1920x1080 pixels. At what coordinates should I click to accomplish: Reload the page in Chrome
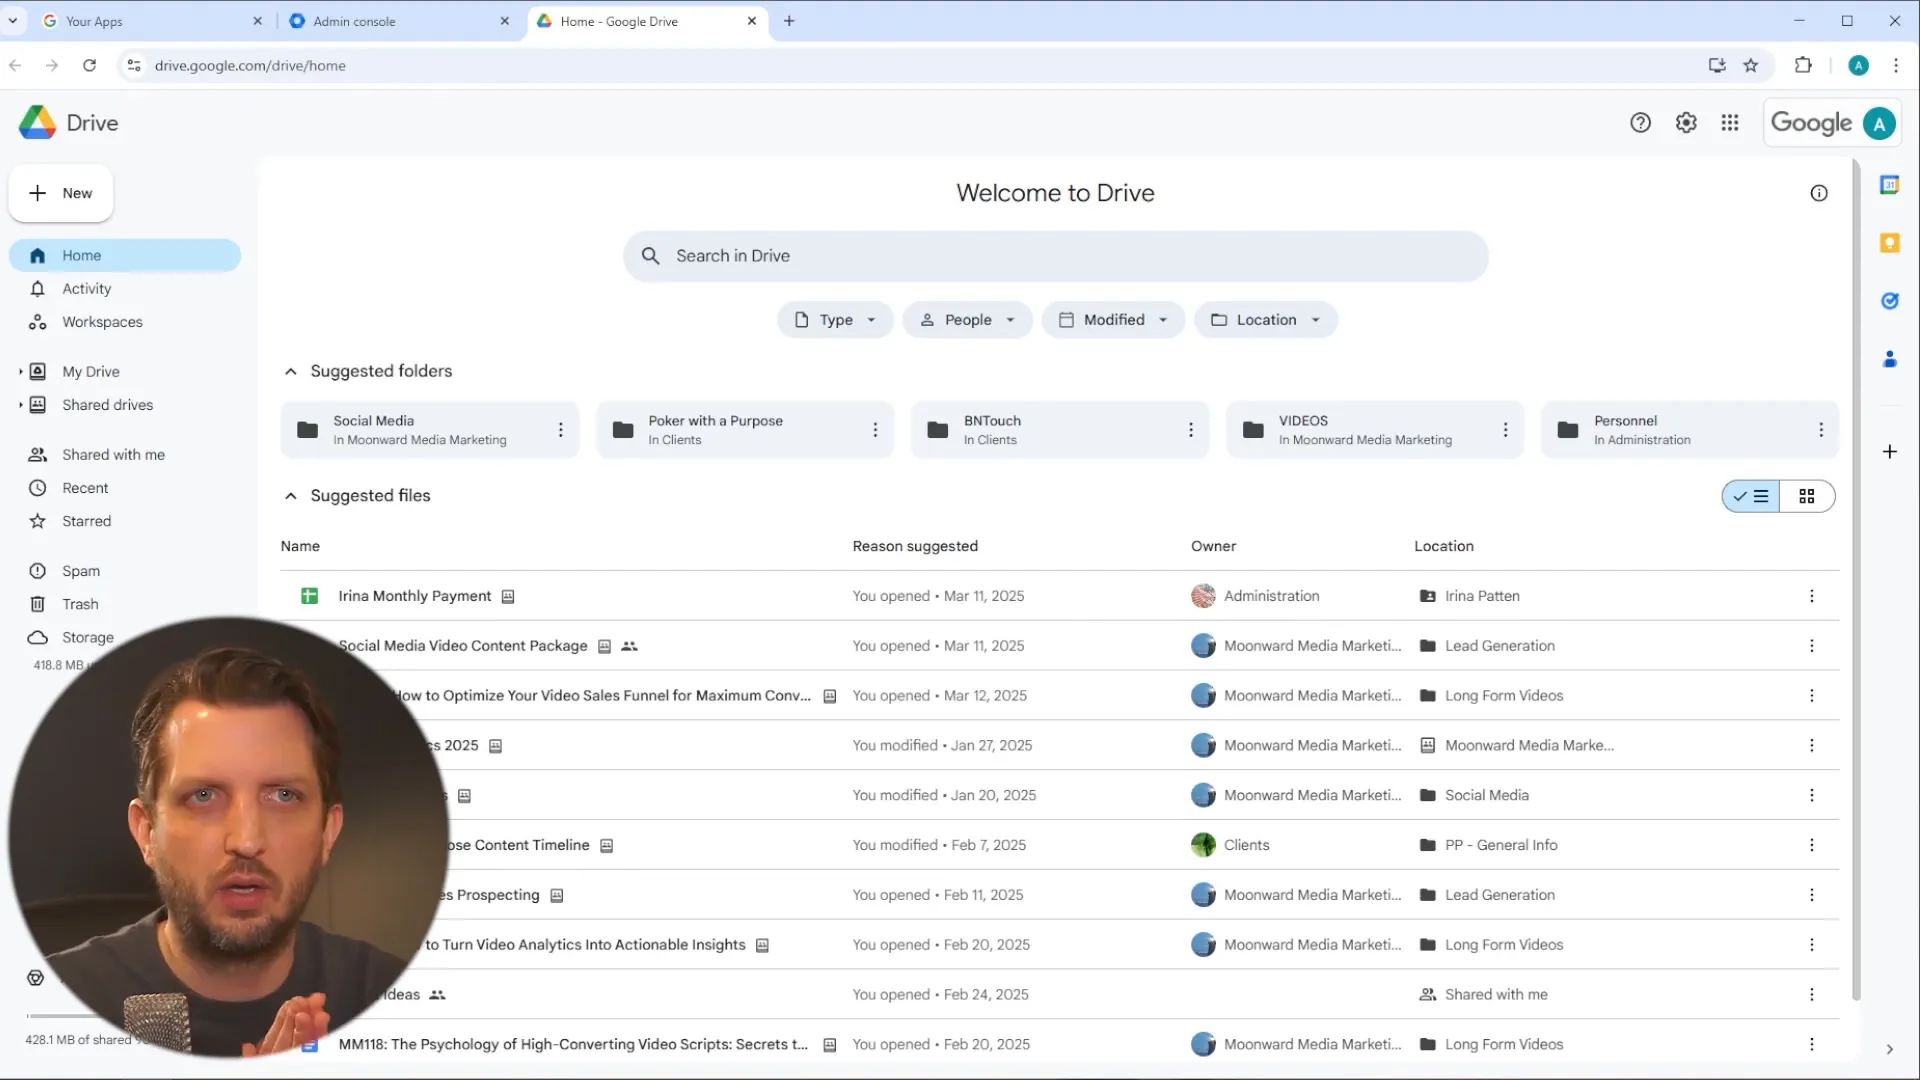coord(89,66)
